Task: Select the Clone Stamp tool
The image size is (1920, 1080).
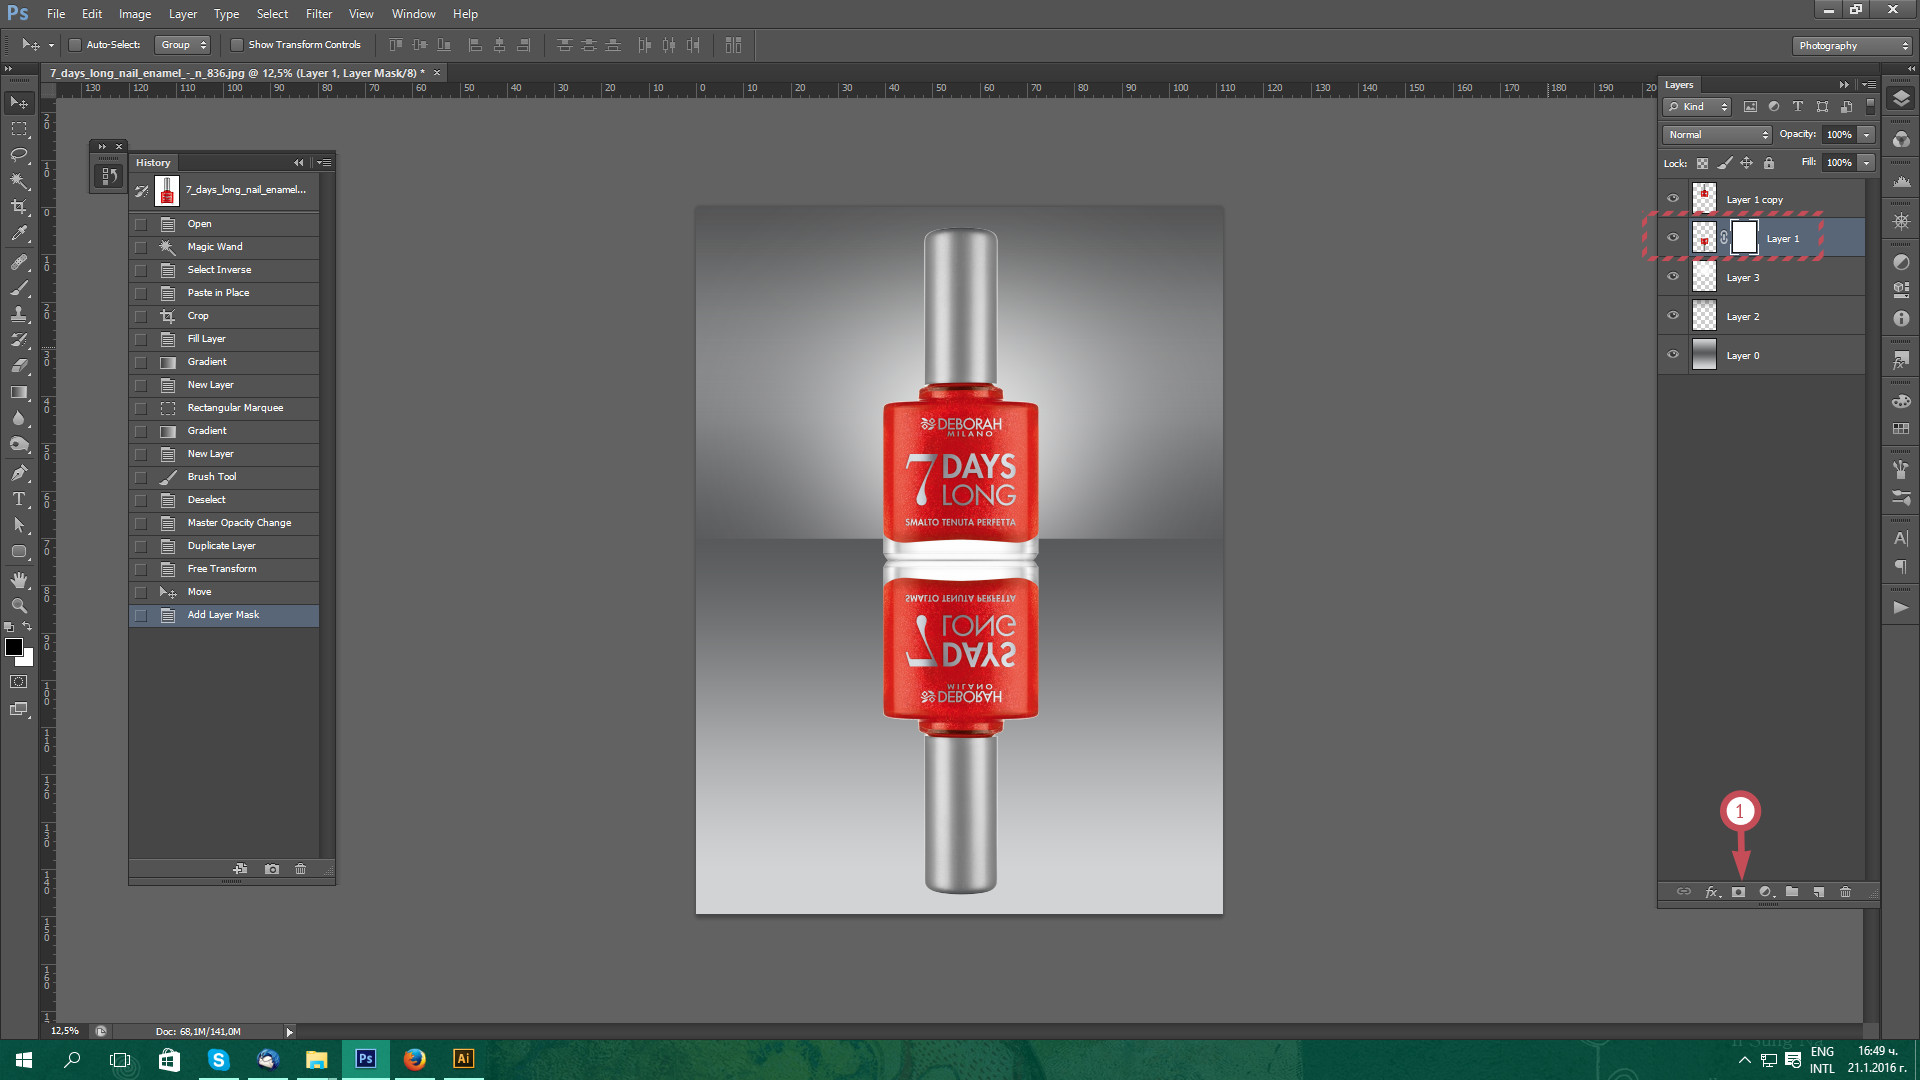Action: click(19, 314)
